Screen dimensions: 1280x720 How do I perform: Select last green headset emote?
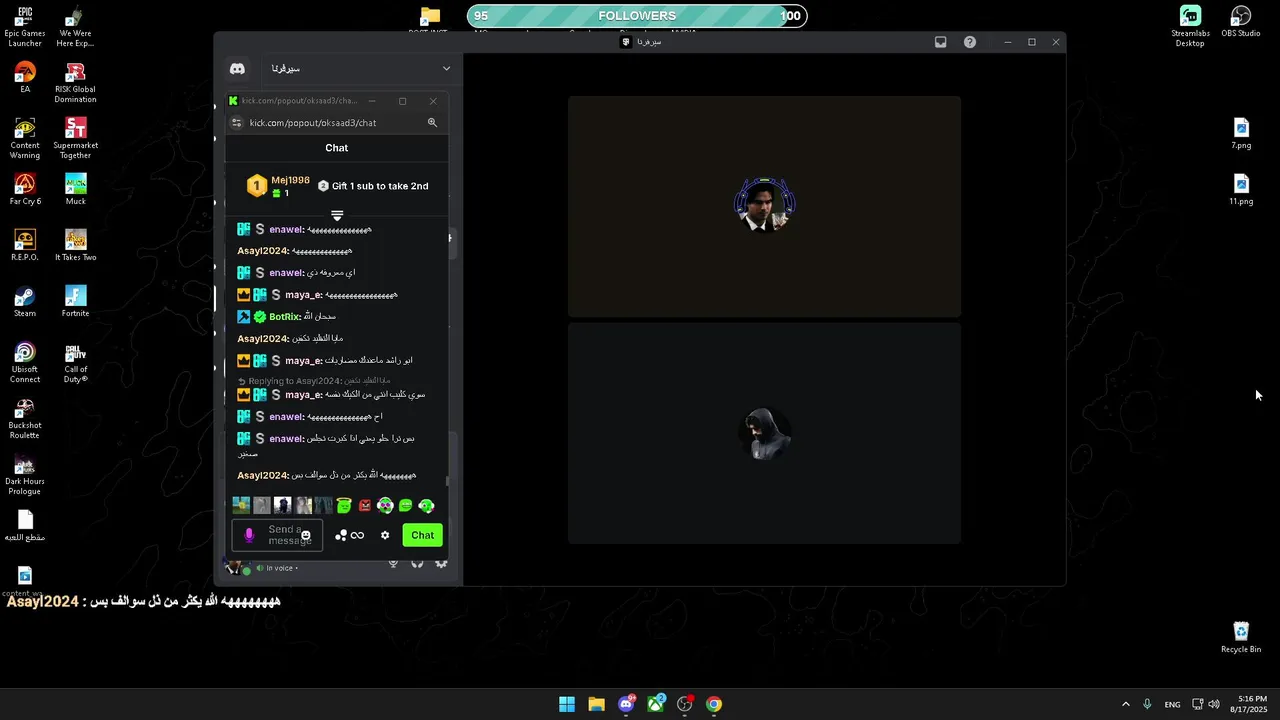click(427, 506)
